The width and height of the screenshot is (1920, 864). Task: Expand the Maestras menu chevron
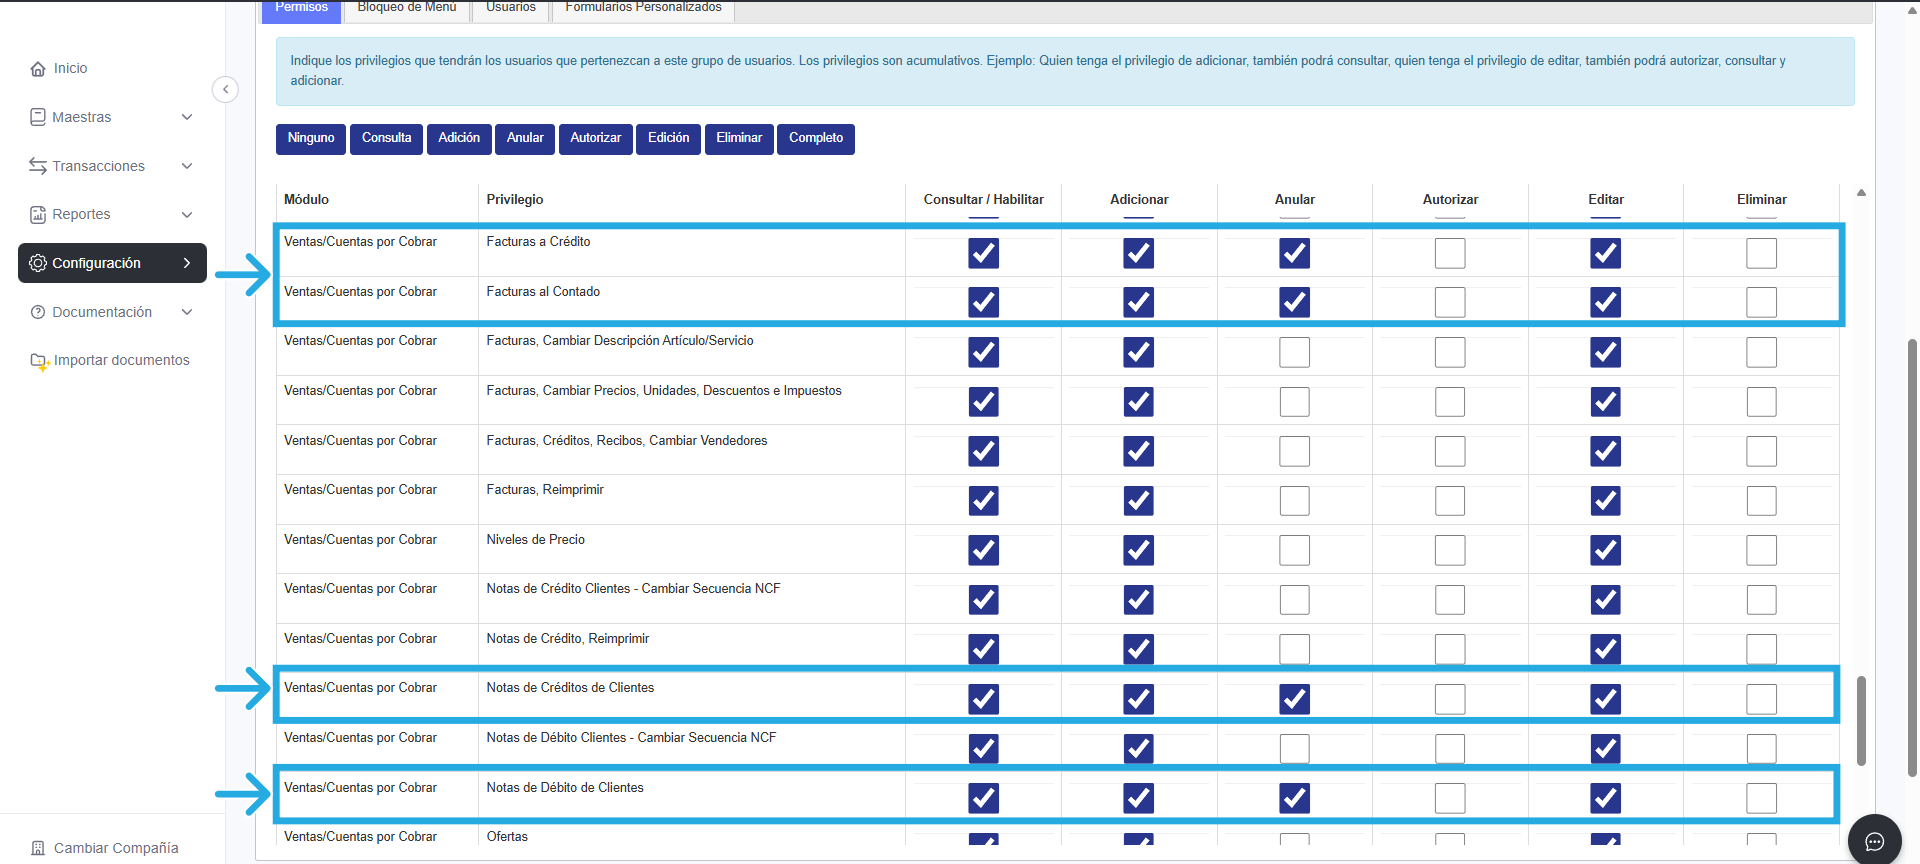187,117
